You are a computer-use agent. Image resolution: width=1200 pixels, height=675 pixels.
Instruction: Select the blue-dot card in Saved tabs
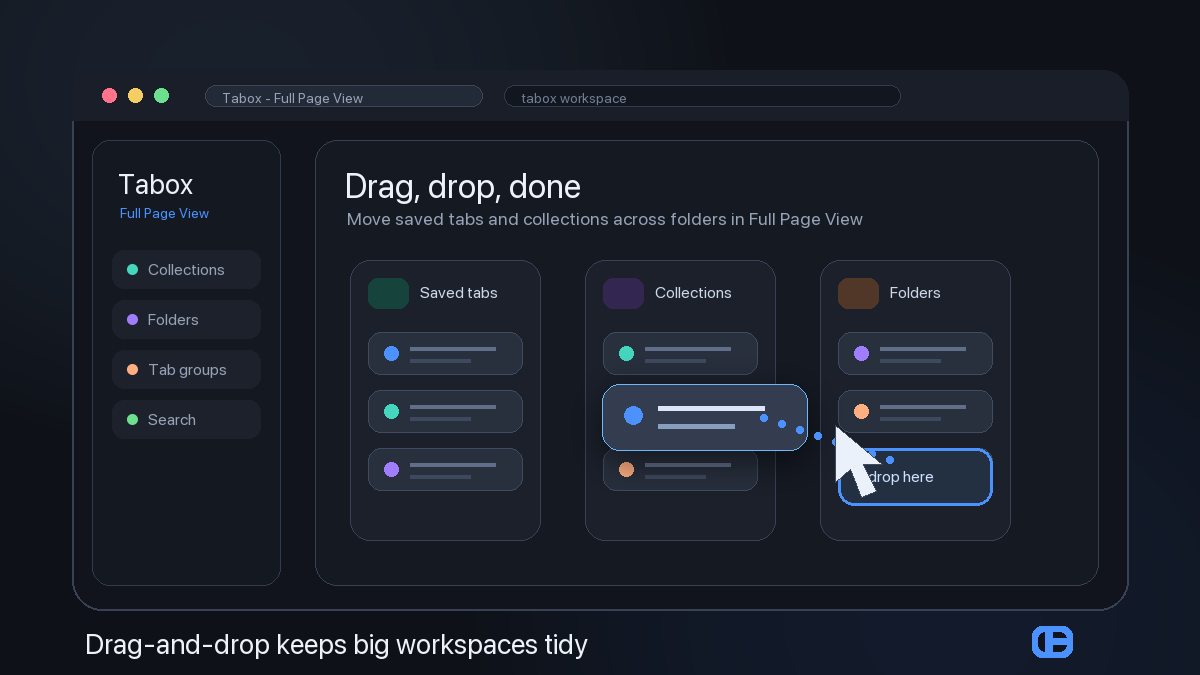point(445,353)
